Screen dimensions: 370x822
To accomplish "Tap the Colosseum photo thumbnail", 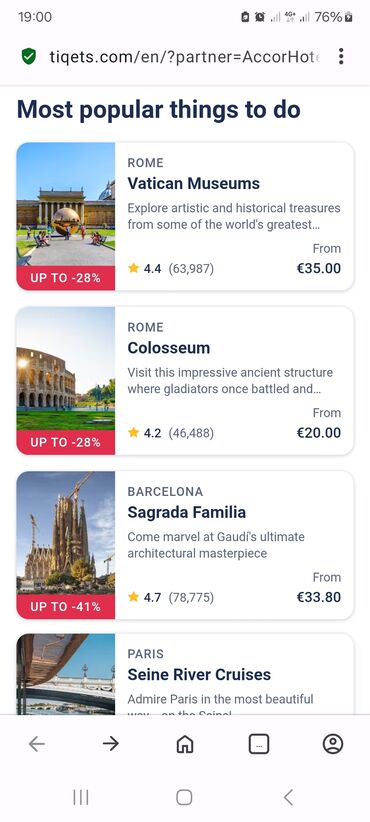I will coord(66,369).
